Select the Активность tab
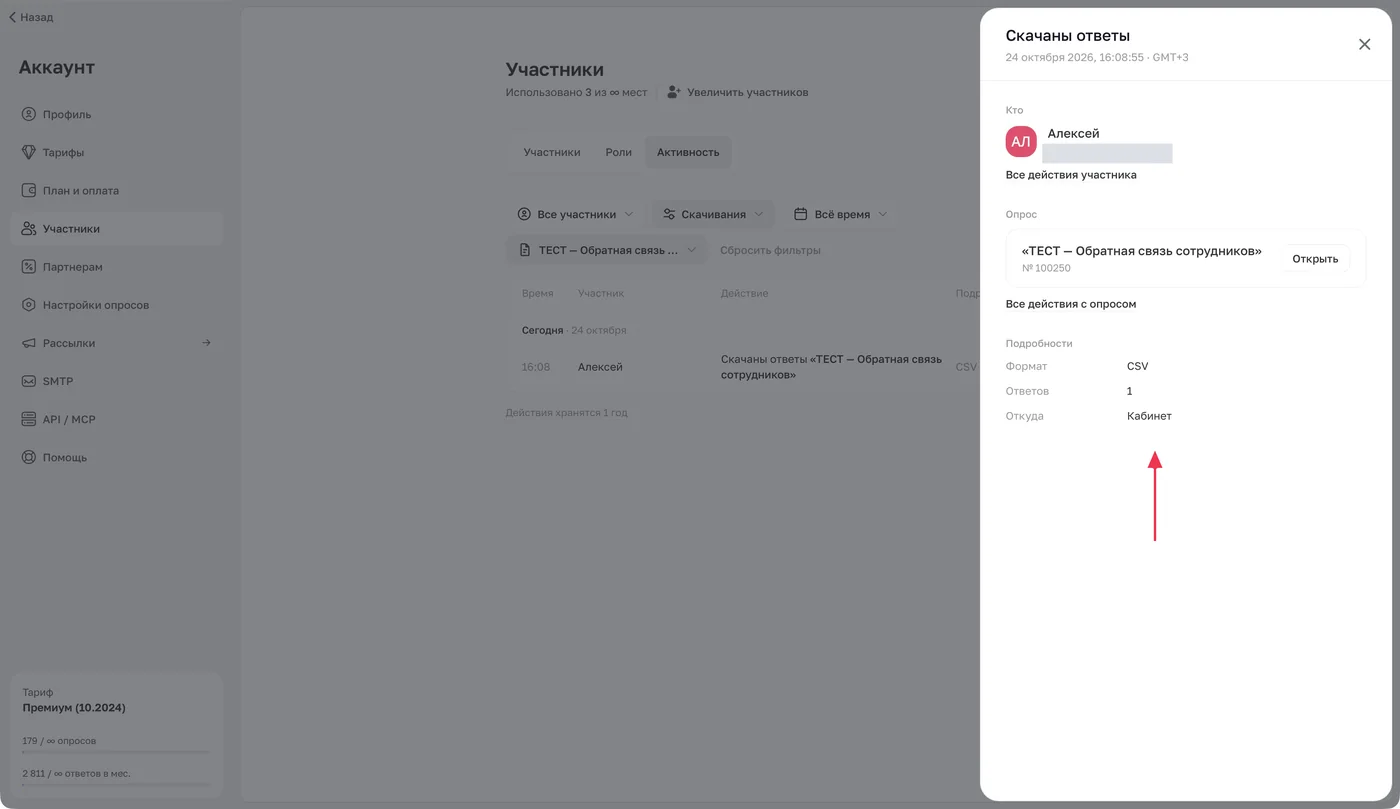 (688, 152)
